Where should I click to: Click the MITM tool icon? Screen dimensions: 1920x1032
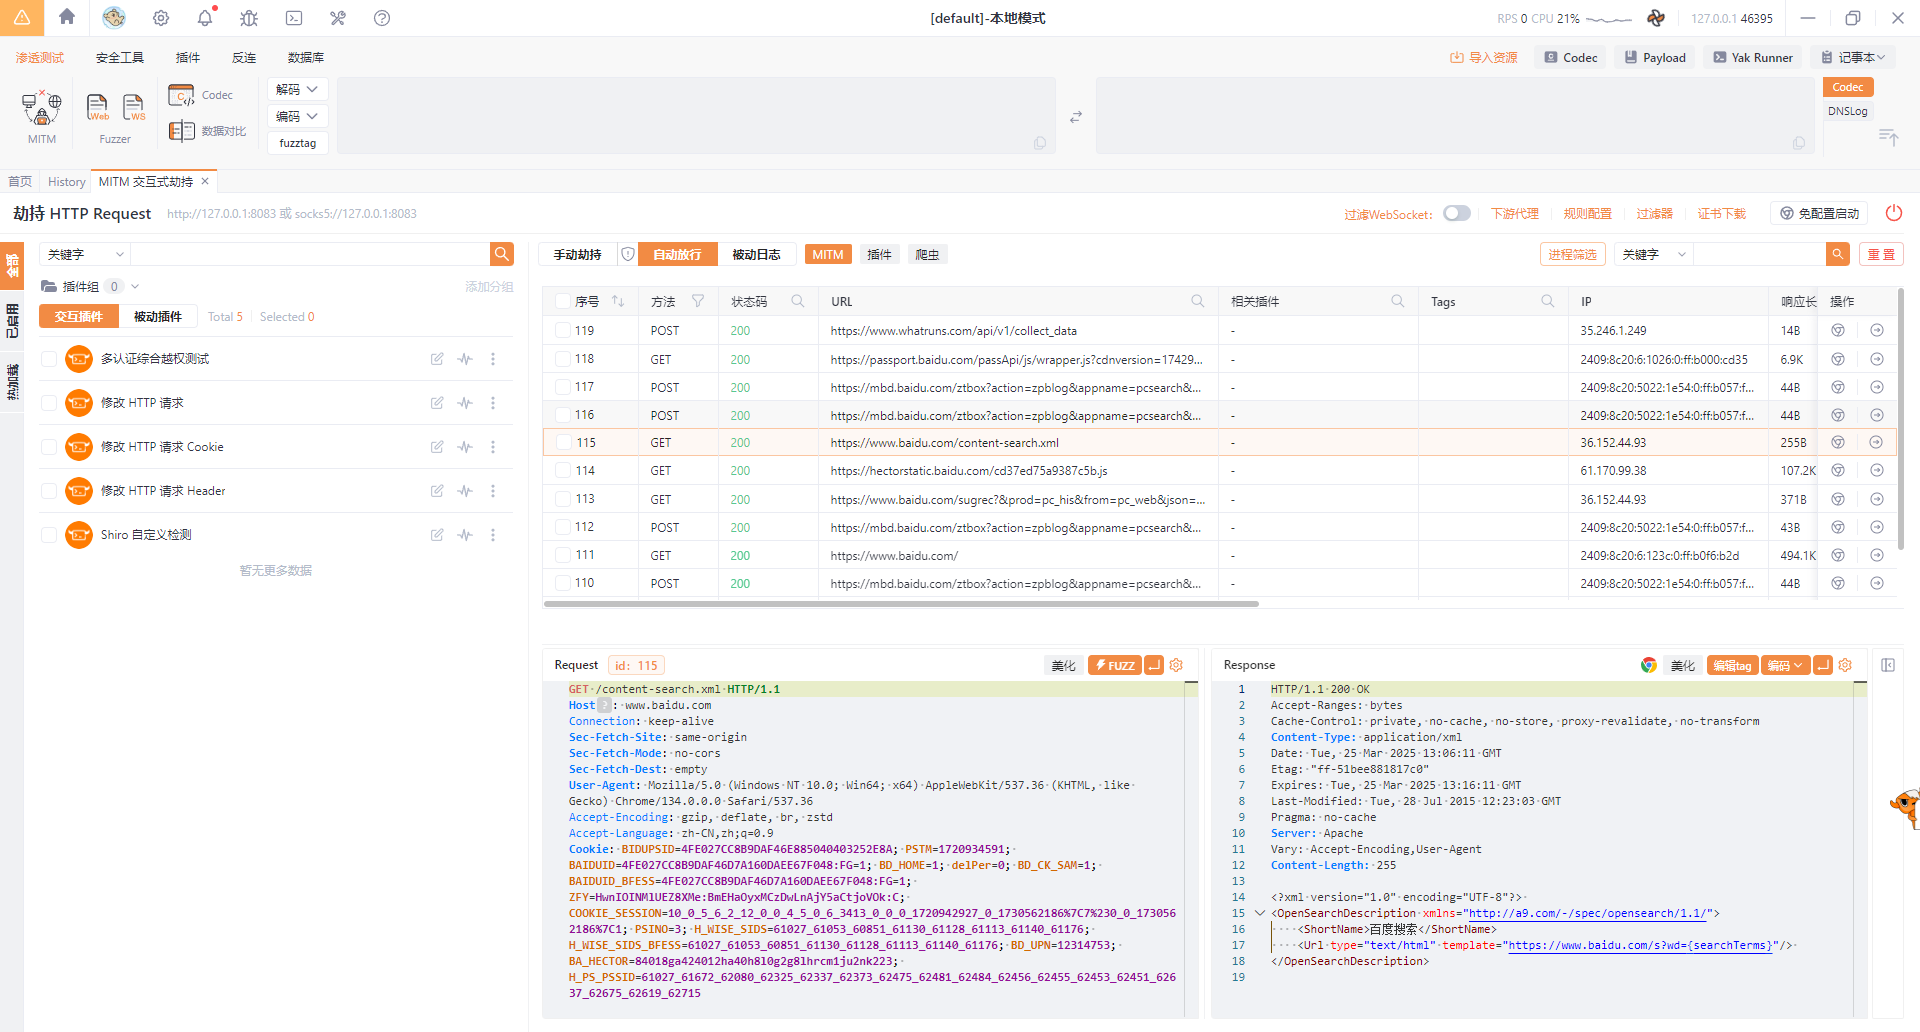[42, 108]
